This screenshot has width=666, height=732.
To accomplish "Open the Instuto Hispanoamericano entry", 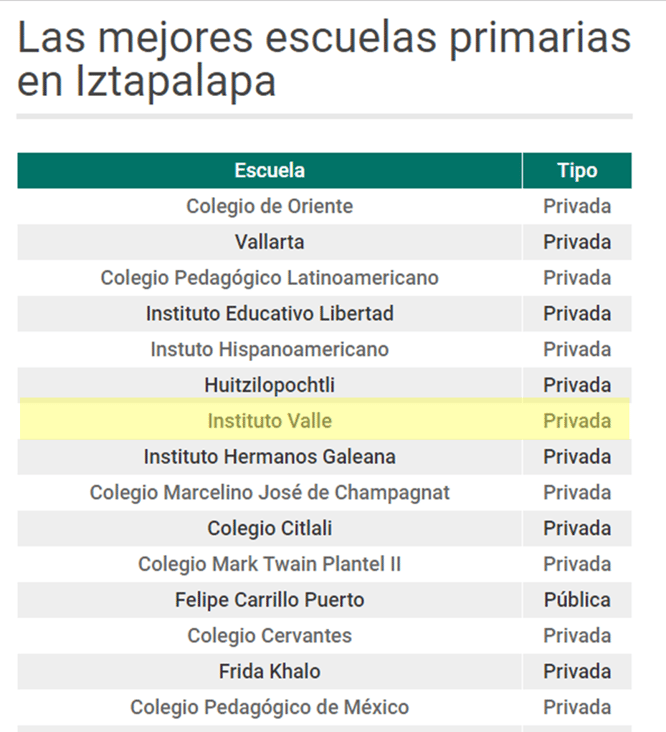I will [269, 349].
